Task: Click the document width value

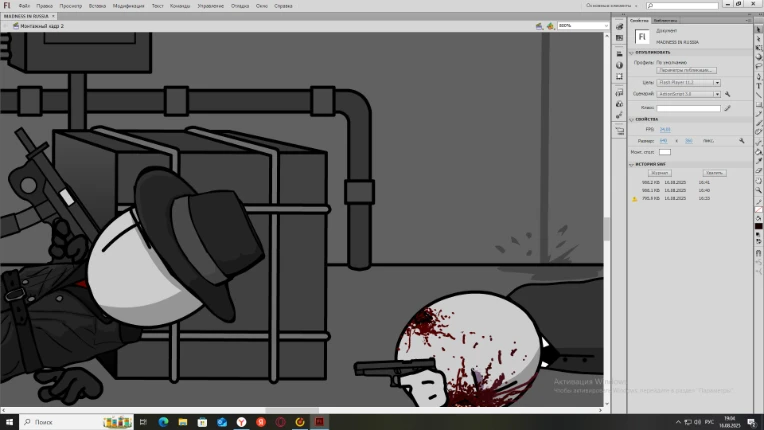Action: click(x=663, y=141)
